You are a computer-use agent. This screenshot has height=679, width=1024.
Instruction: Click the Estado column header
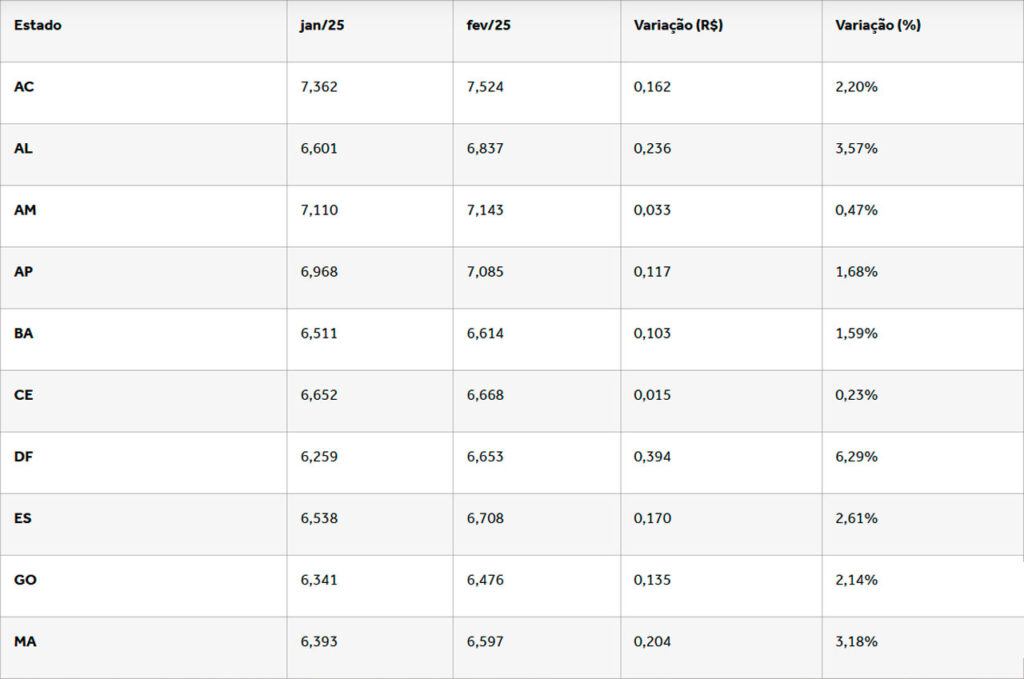(x=38, y=26)
